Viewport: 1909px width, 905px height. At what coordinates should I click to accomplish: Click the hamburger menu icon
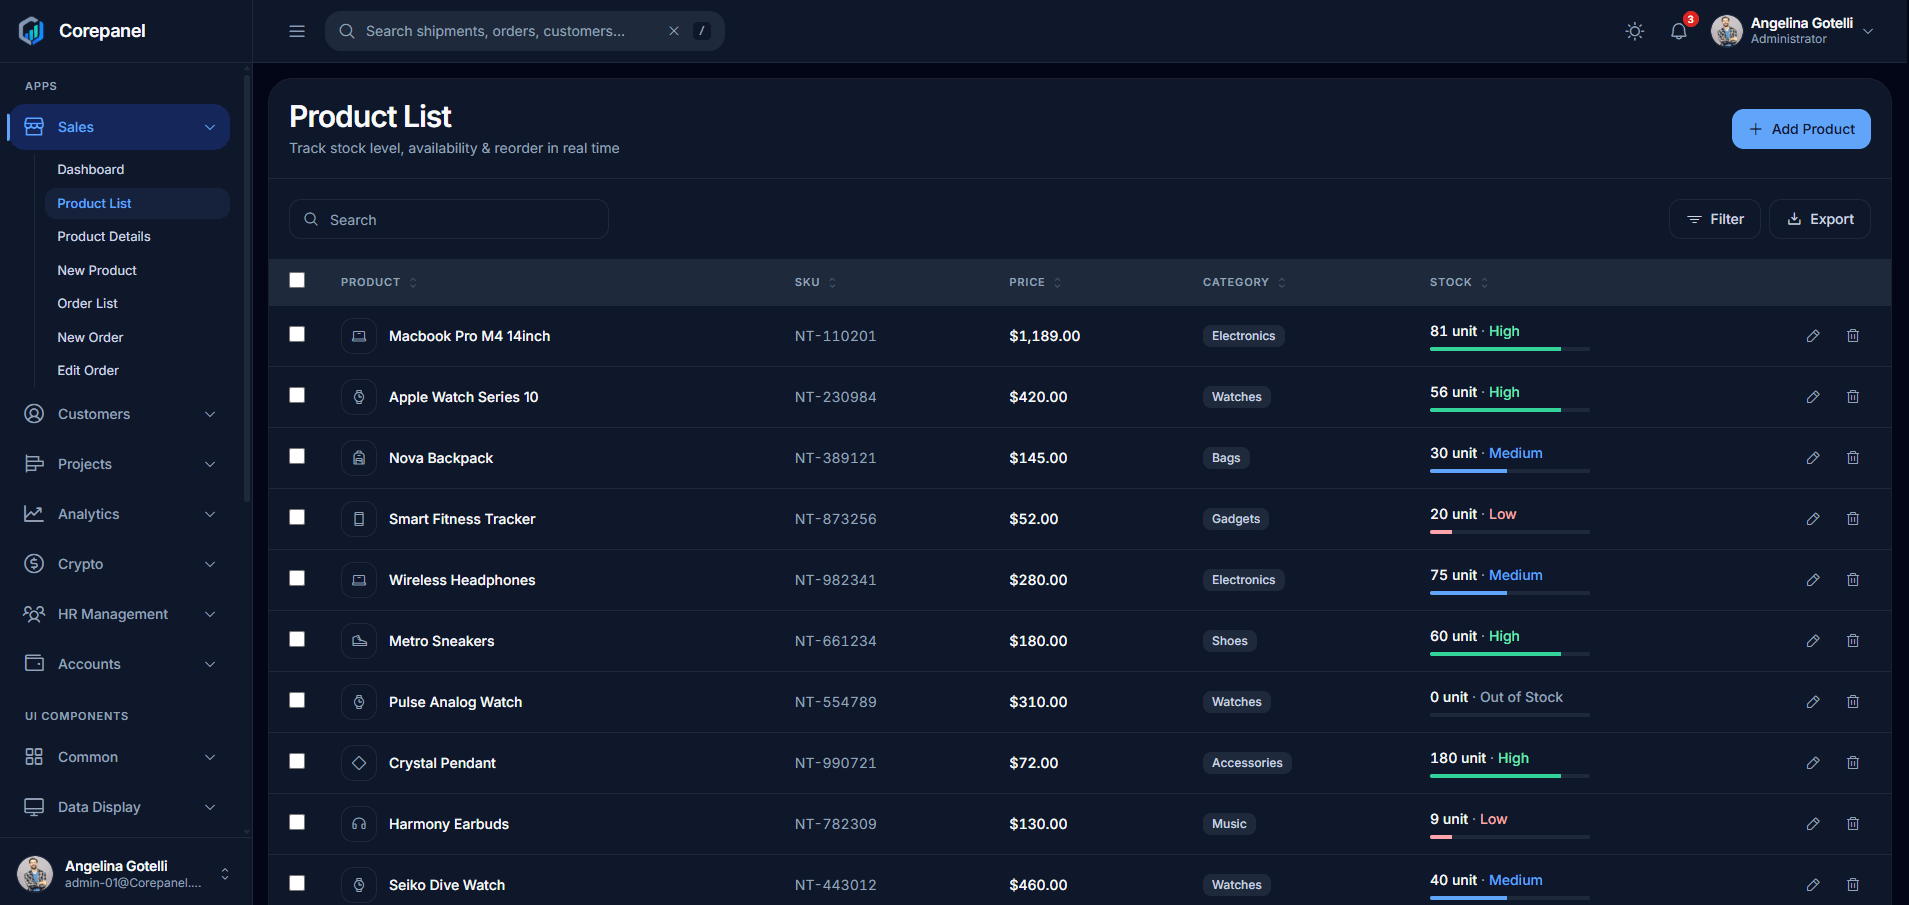point(297,31)
